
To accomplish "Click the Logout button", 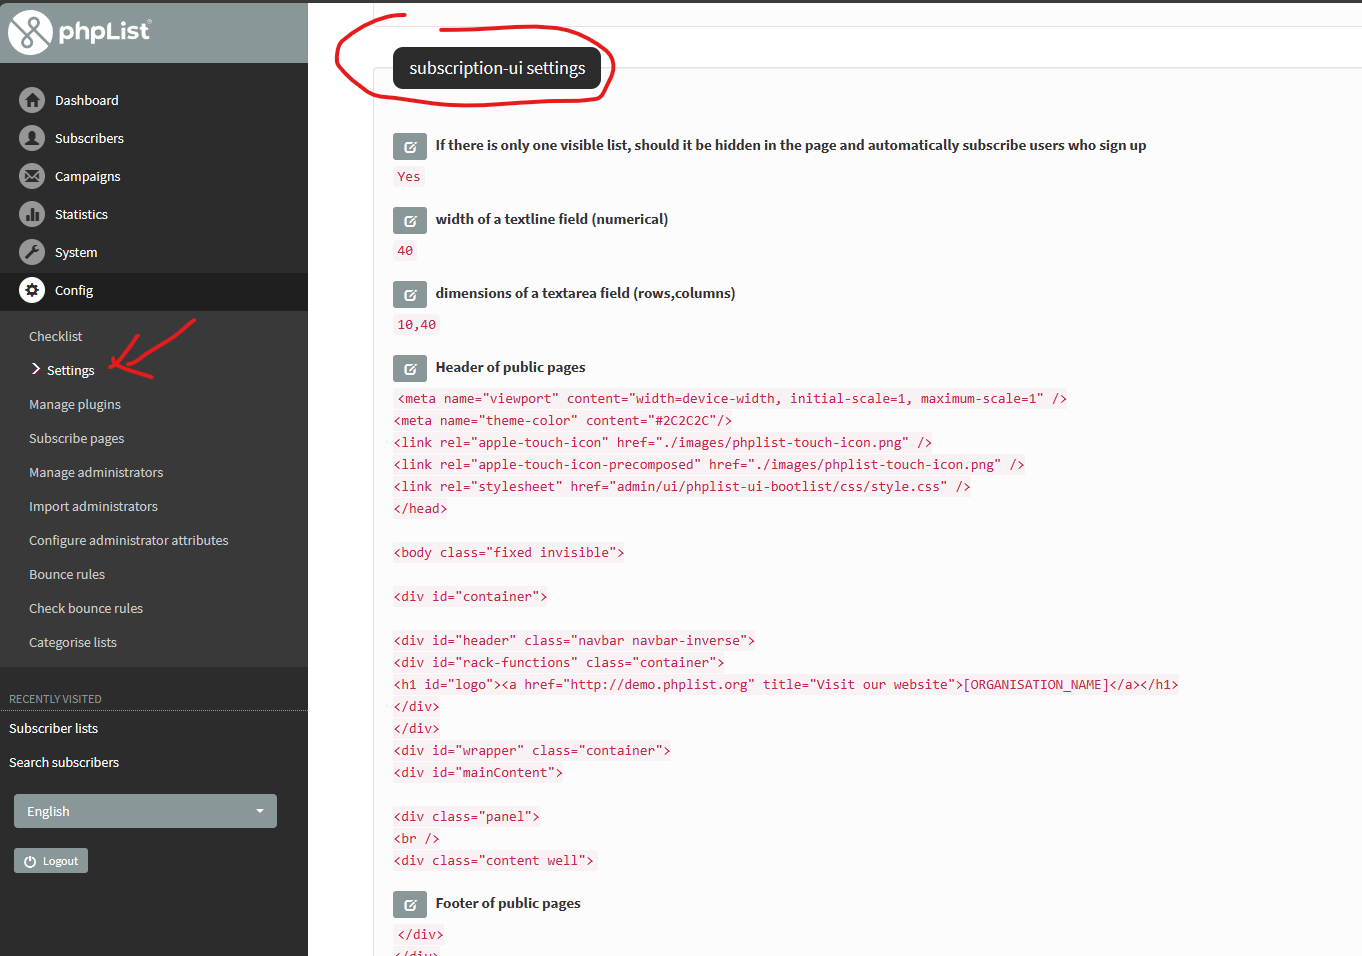I will (x=51, y=861).
